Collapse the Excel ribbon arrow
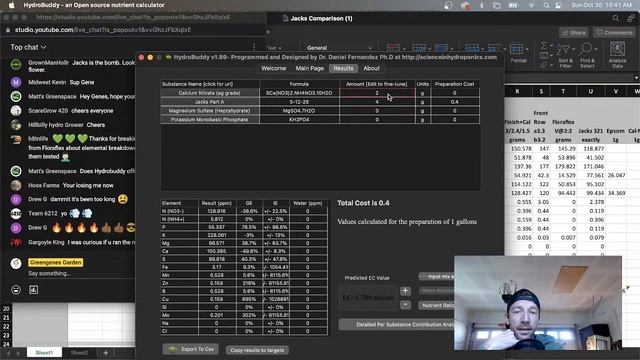Viewport: 640px width, 360px height. (636, 77)
